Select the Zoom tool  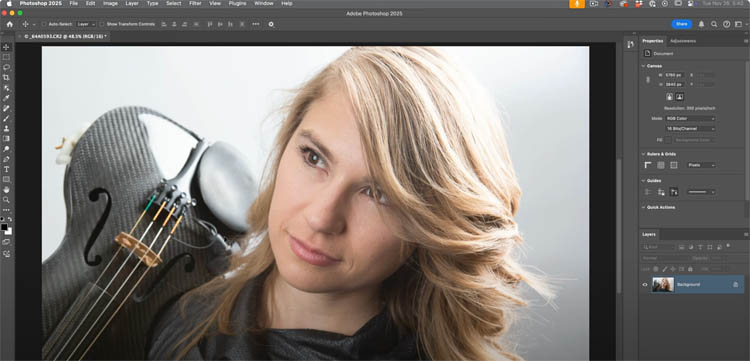[x=6, y=200]
